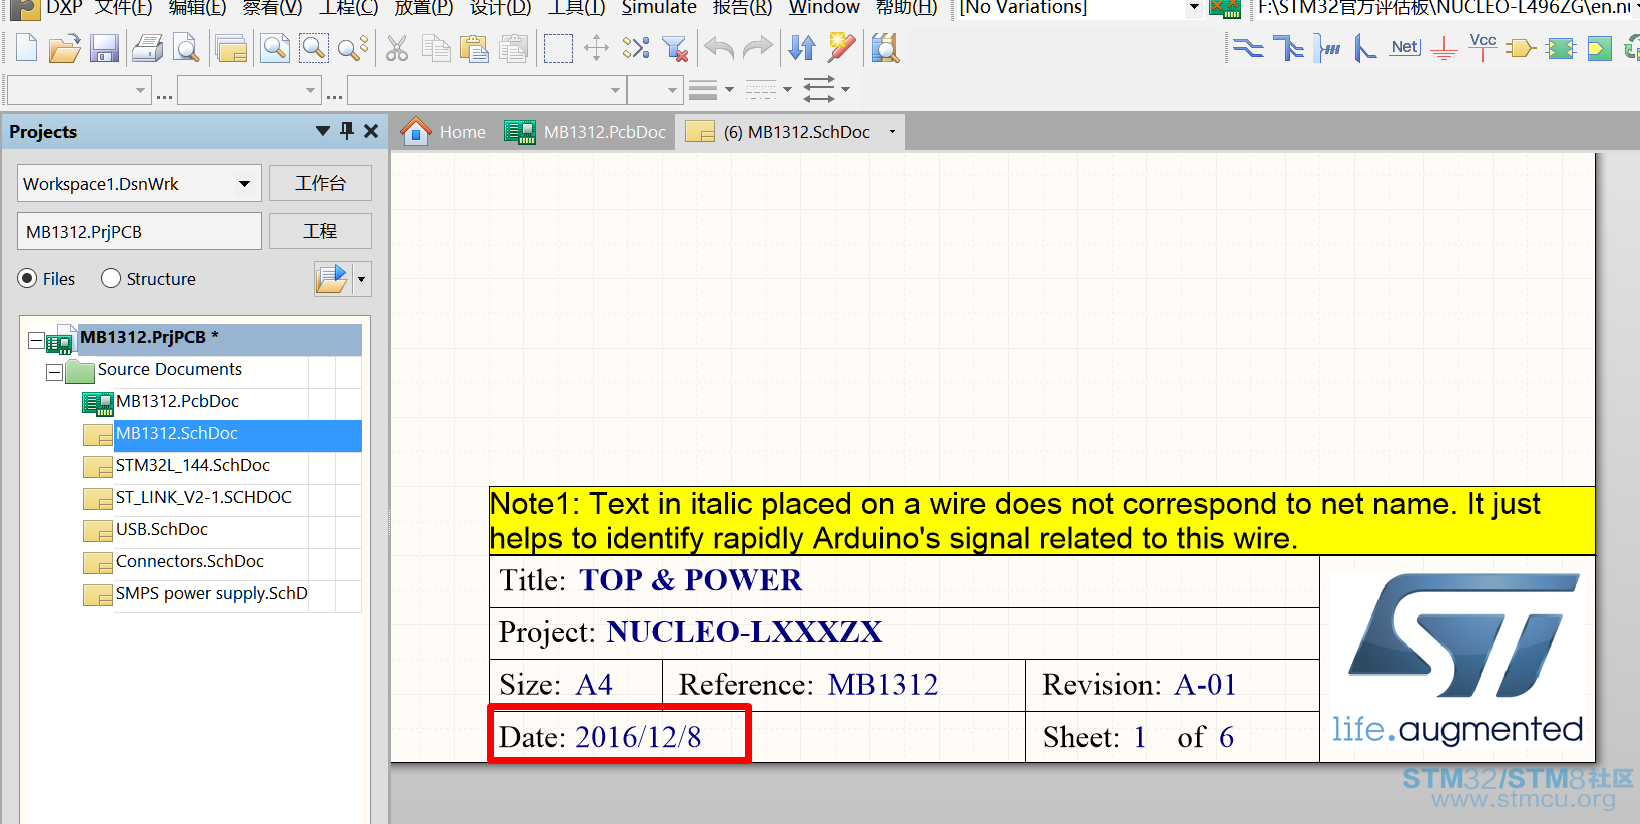Viewport: 1640px width, 824px height.
Task: Collapse the Source Documents folder
Action: (54, 373)
